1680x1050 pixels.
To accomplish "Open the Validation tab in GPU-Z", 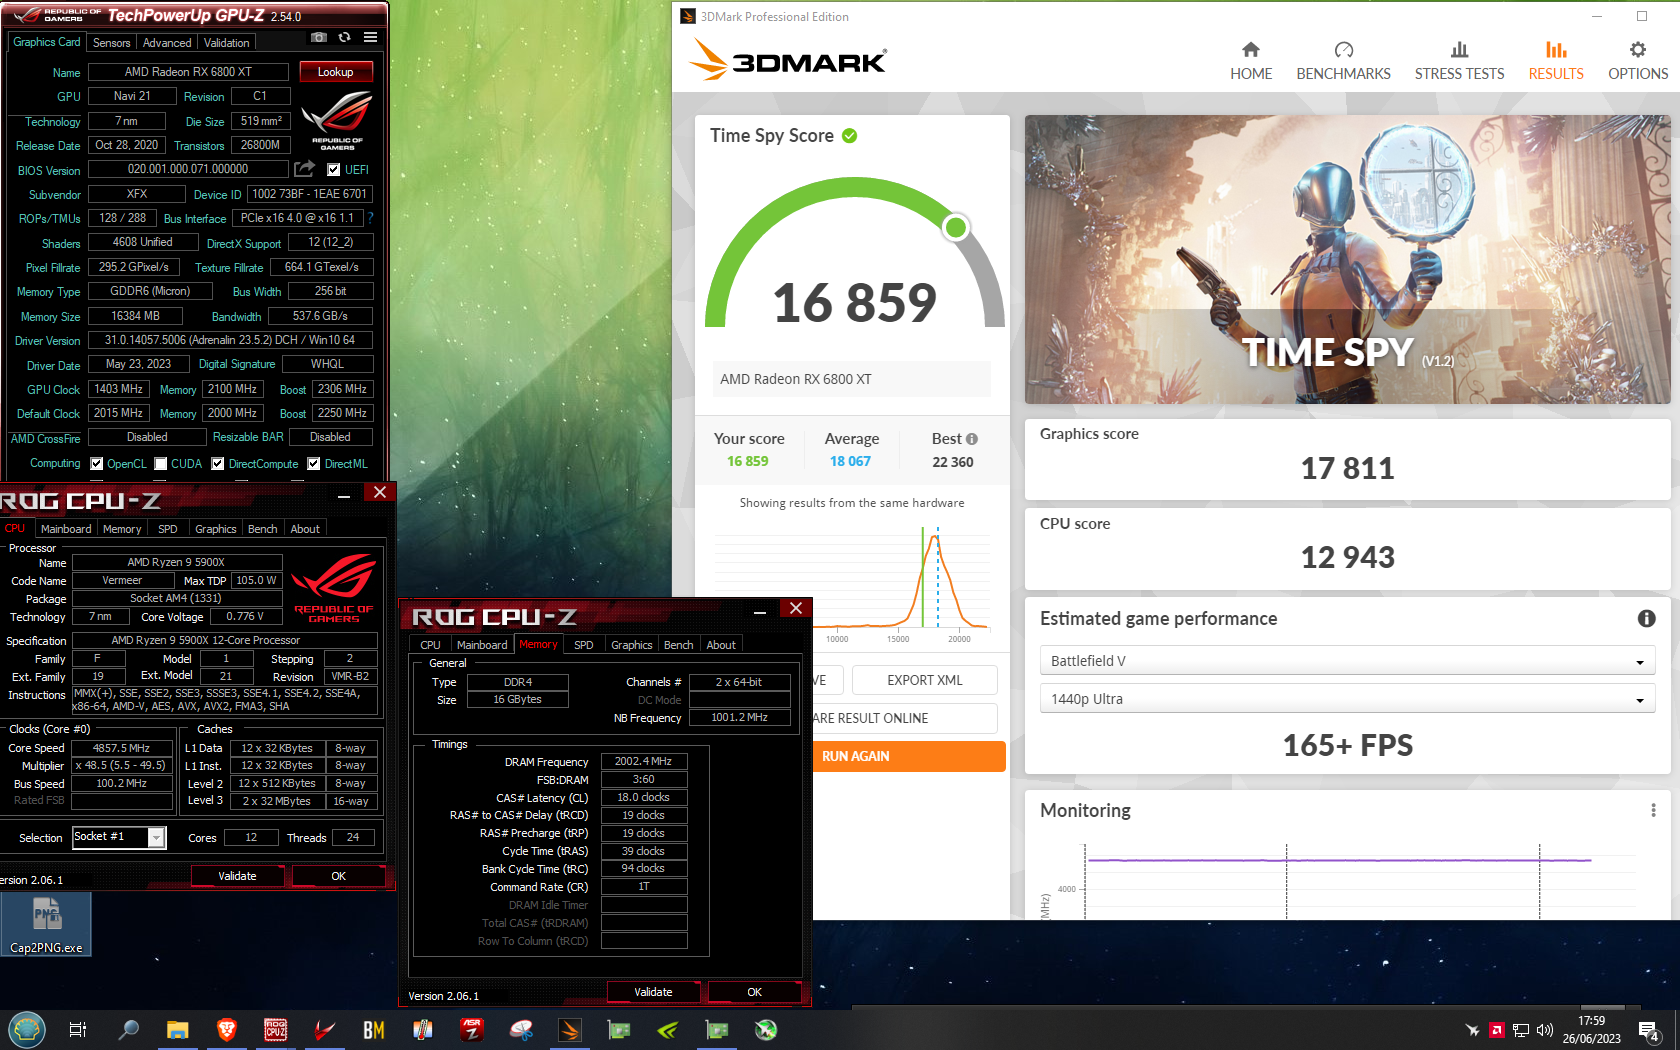I will pyautogui.click(x=227, y=43).
